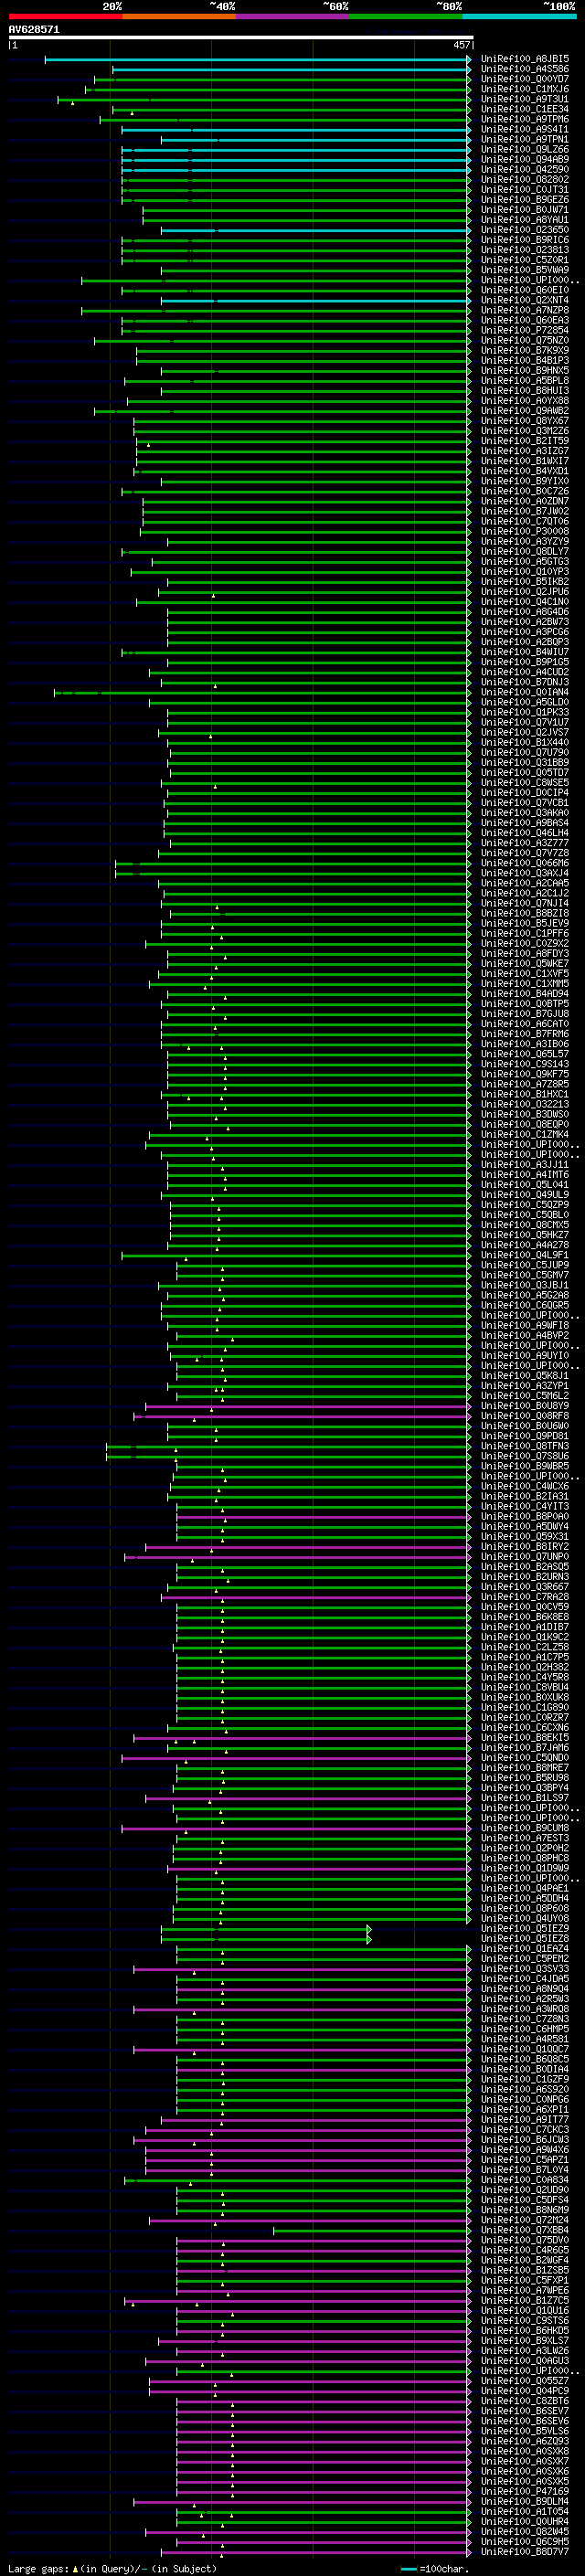
Task: Open the UniRef100_A8JBI5 hit label
Action: 524,59
